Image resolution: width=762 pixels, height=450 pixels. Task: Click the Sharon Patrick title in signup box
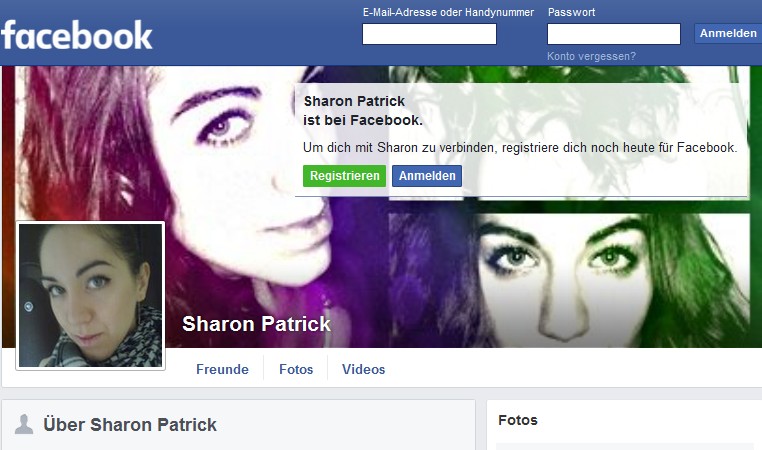(x=354, y=101)
